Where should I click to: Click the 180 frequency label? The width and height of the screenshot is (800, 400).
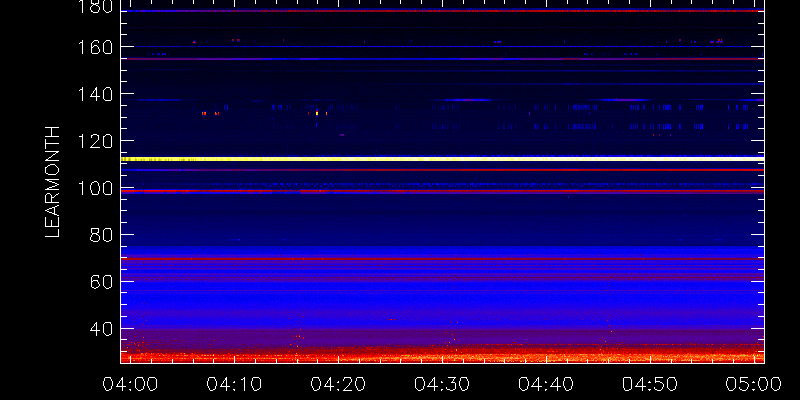tap(95, 7)
